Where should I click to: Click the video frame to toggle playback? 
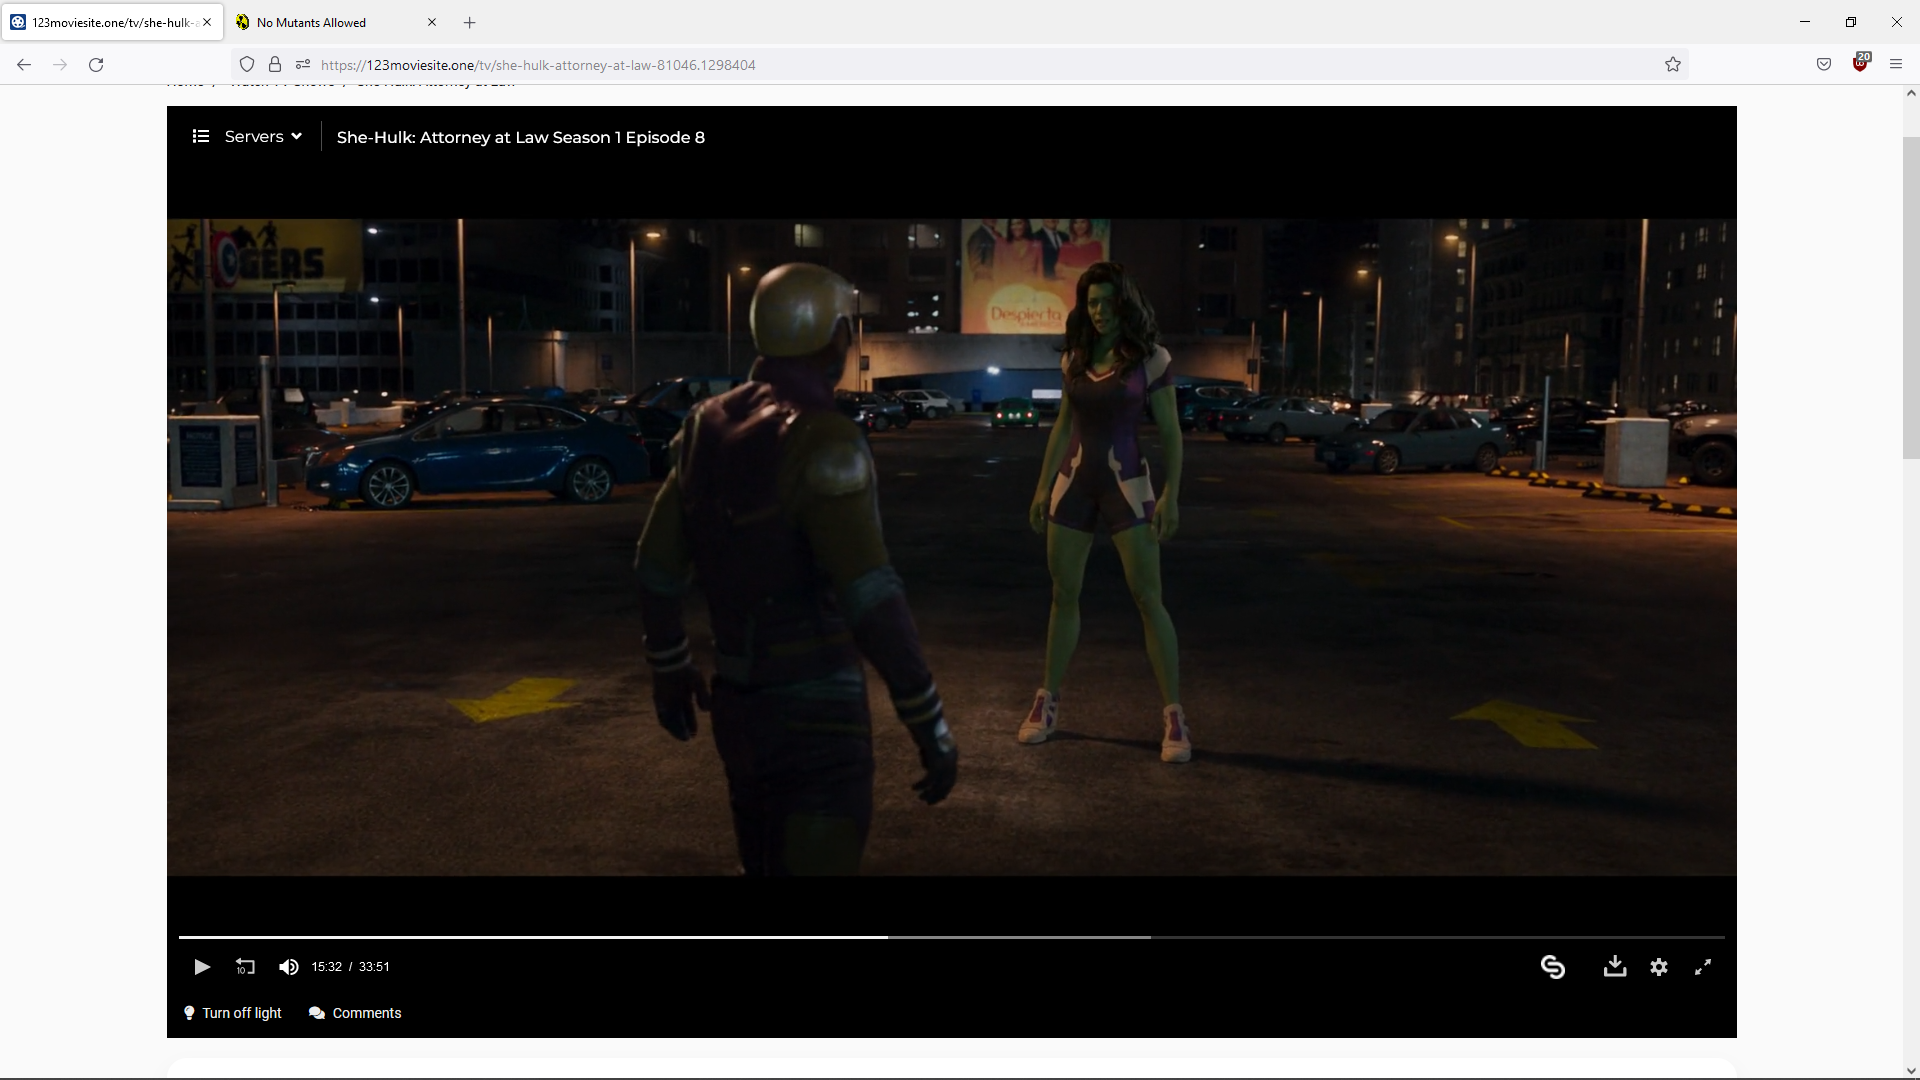tap(951, 547)
